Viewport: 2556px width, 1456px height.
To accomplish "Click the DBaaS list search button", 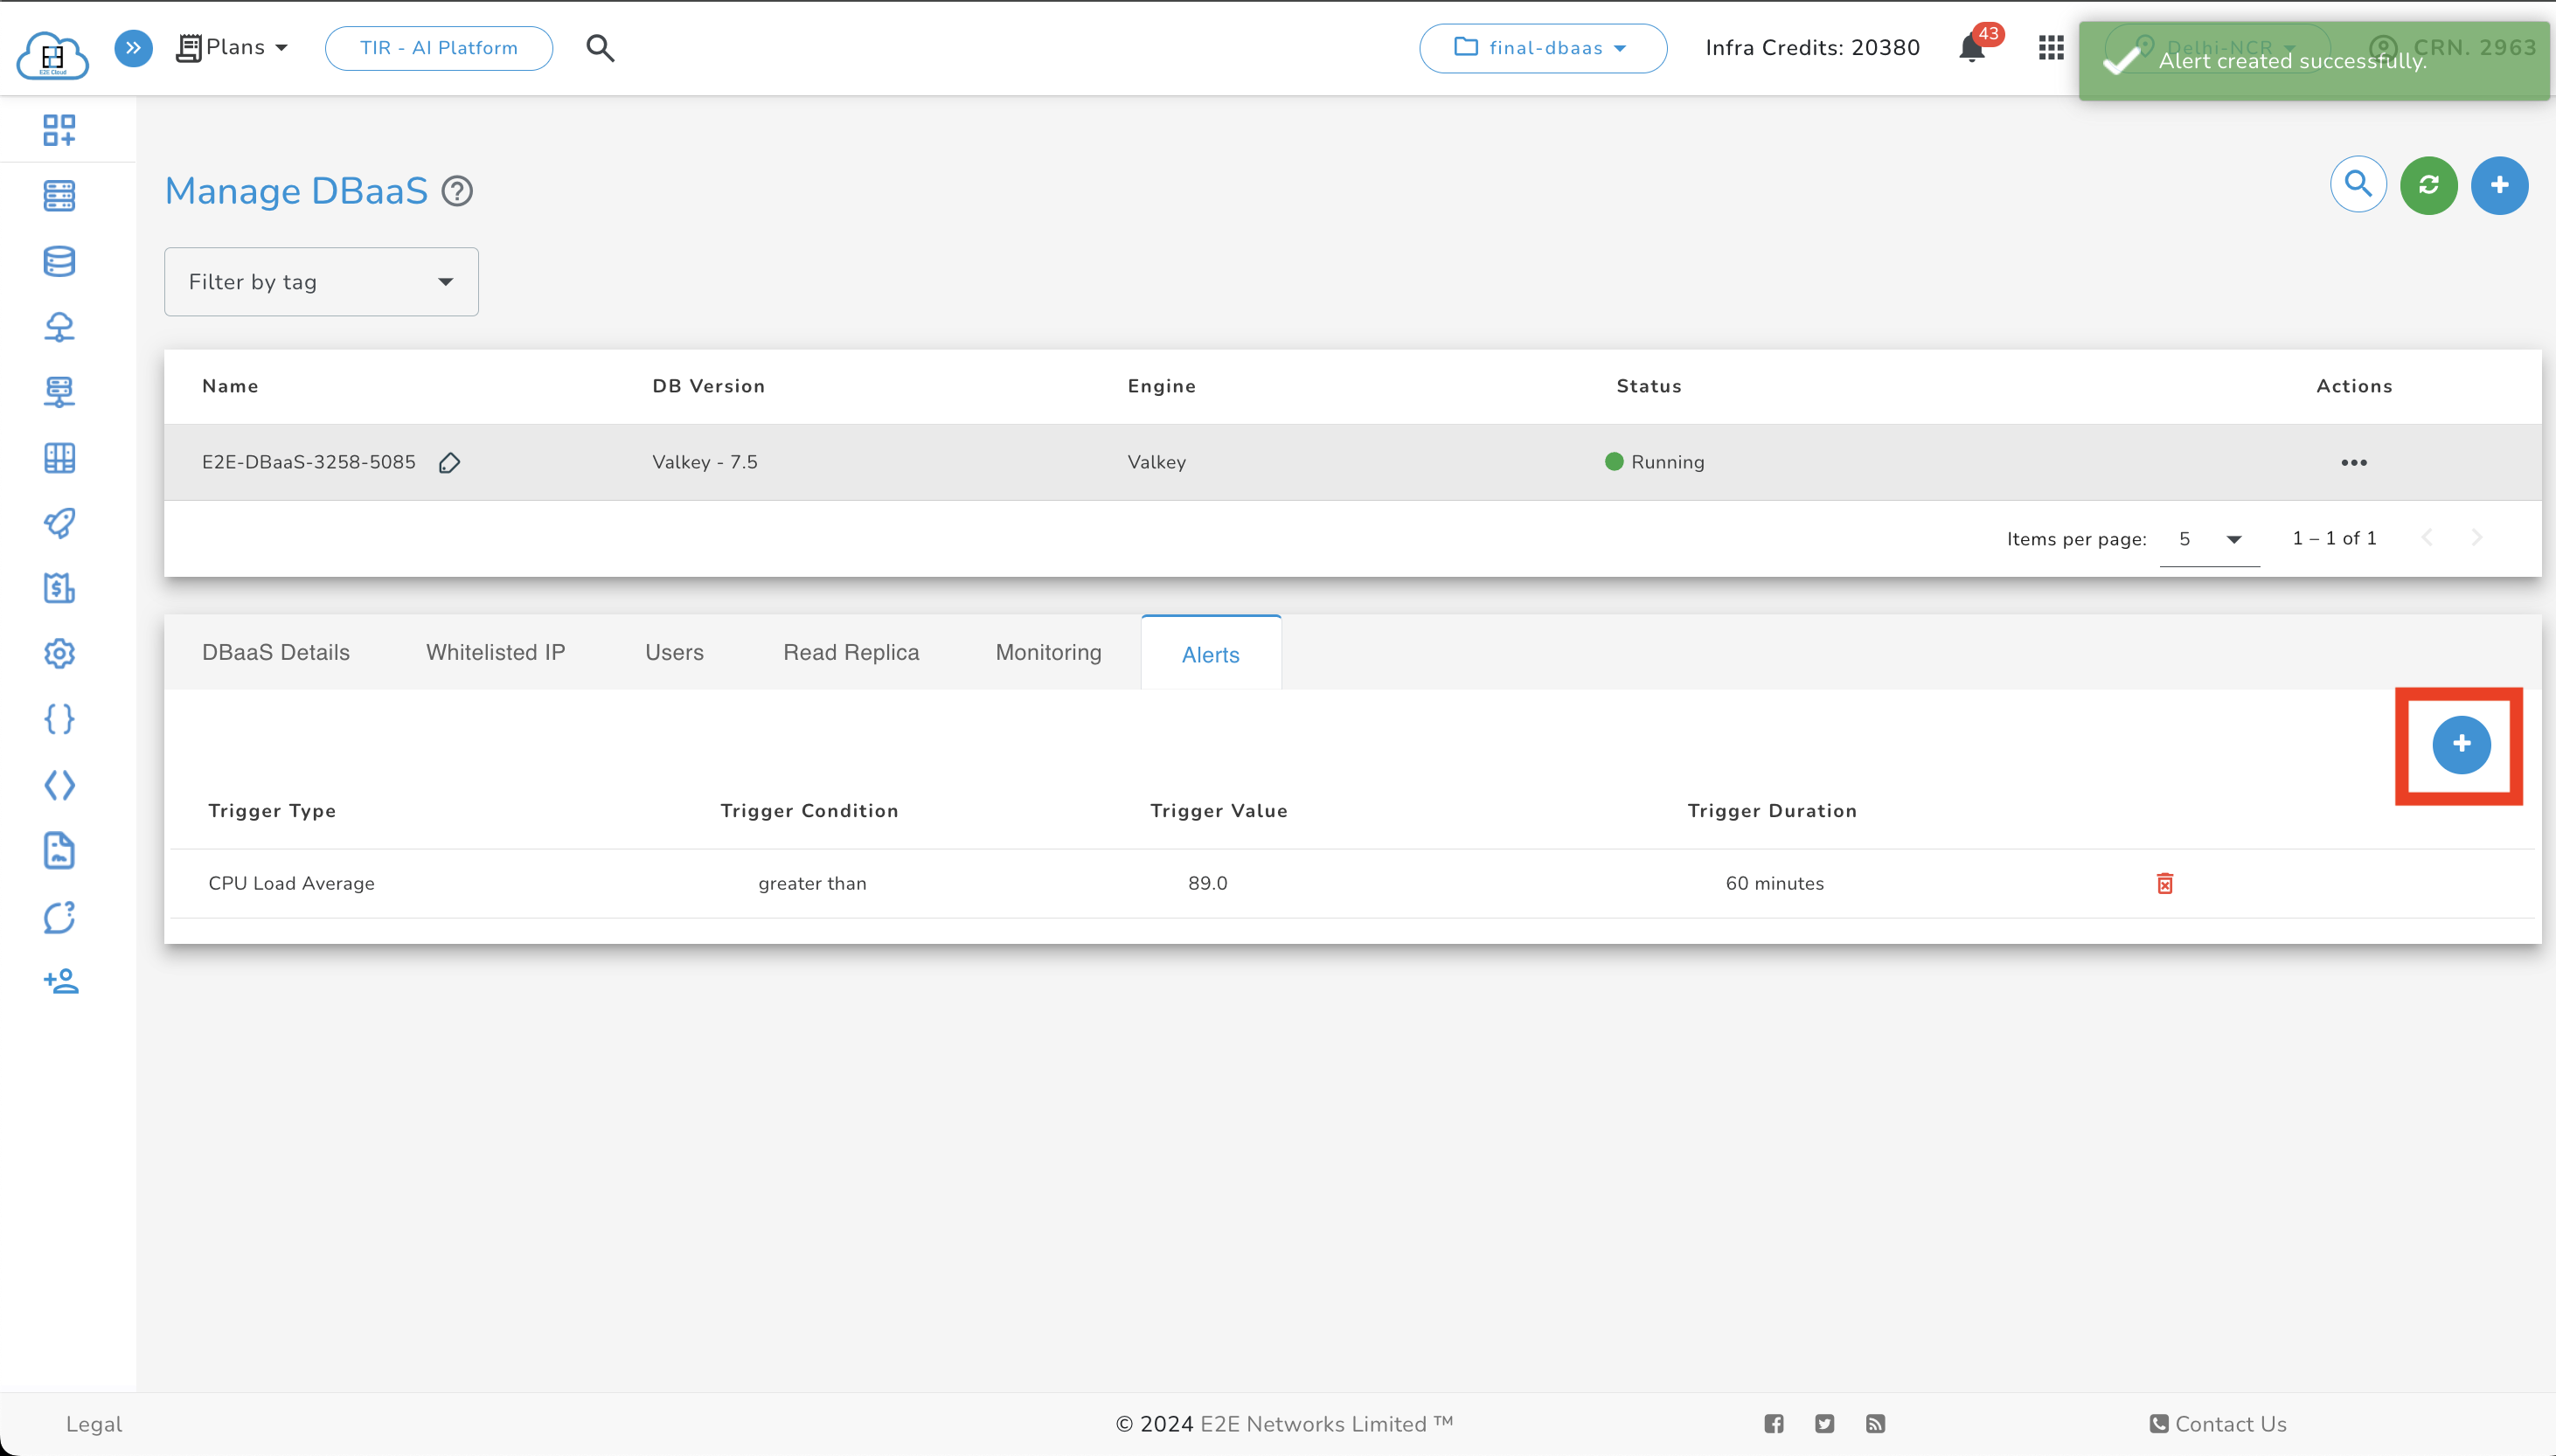I will click(x=2358, y=185).
